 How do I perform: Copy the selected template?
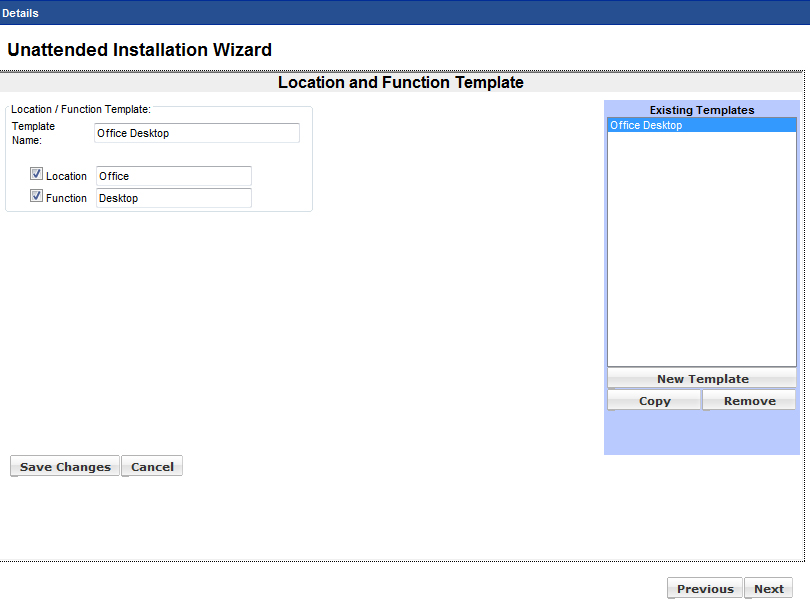(654, 401)
